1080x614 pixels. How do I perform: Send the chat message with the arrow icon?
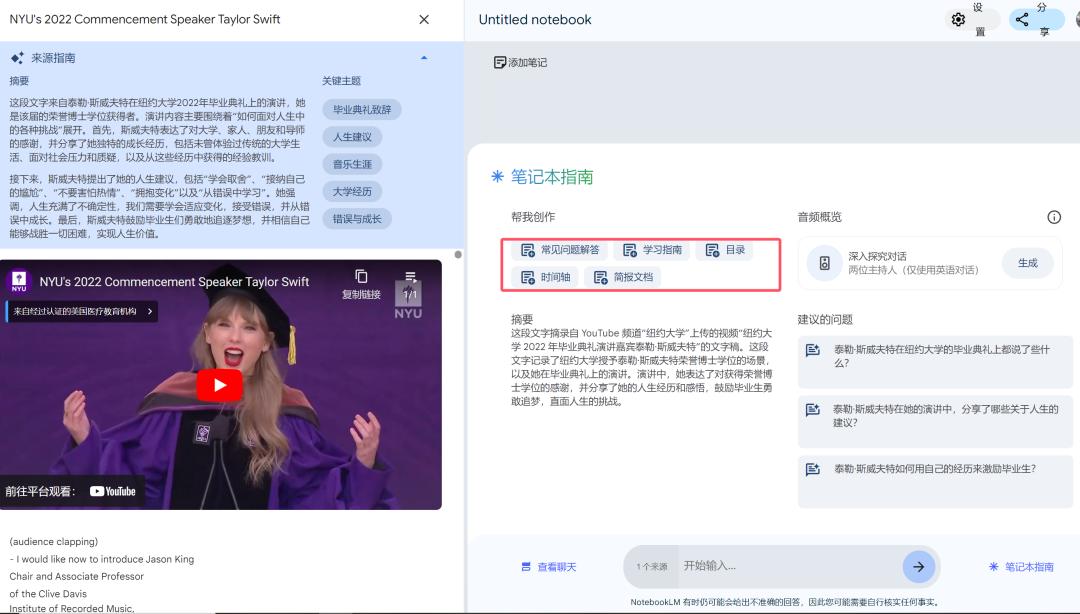tap(918, 566)
